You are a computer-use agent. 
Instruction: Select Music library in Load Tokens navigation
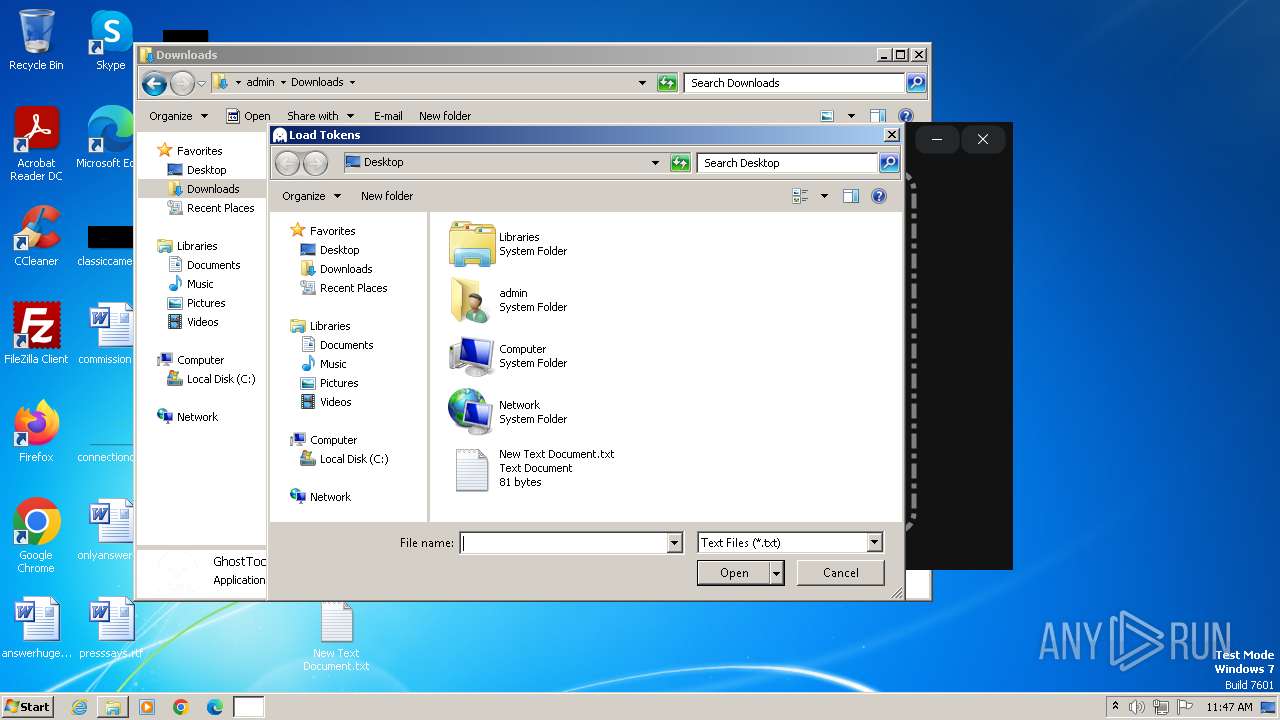[333, 364]
